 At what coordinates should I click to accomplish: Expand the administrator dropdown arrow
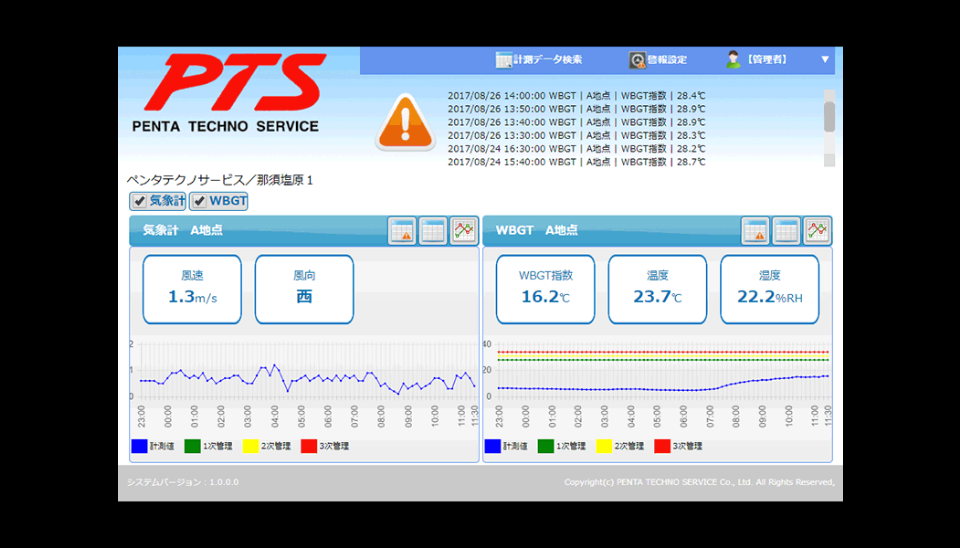825,59
